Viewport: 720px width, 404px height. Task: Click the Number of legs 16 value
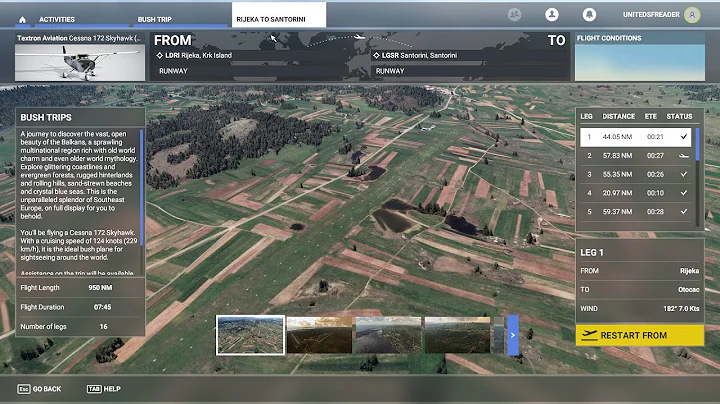[x=103, y=326]
